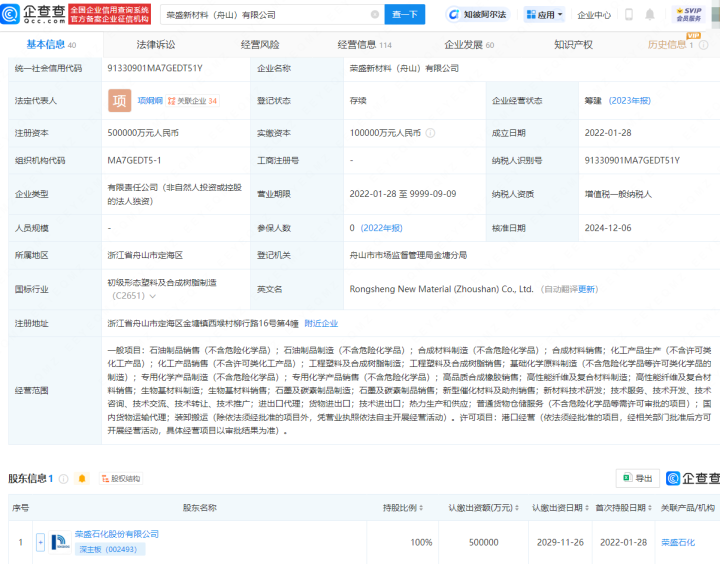Click the 查一下 search button

pyautogui.click(x=405, y=15)
